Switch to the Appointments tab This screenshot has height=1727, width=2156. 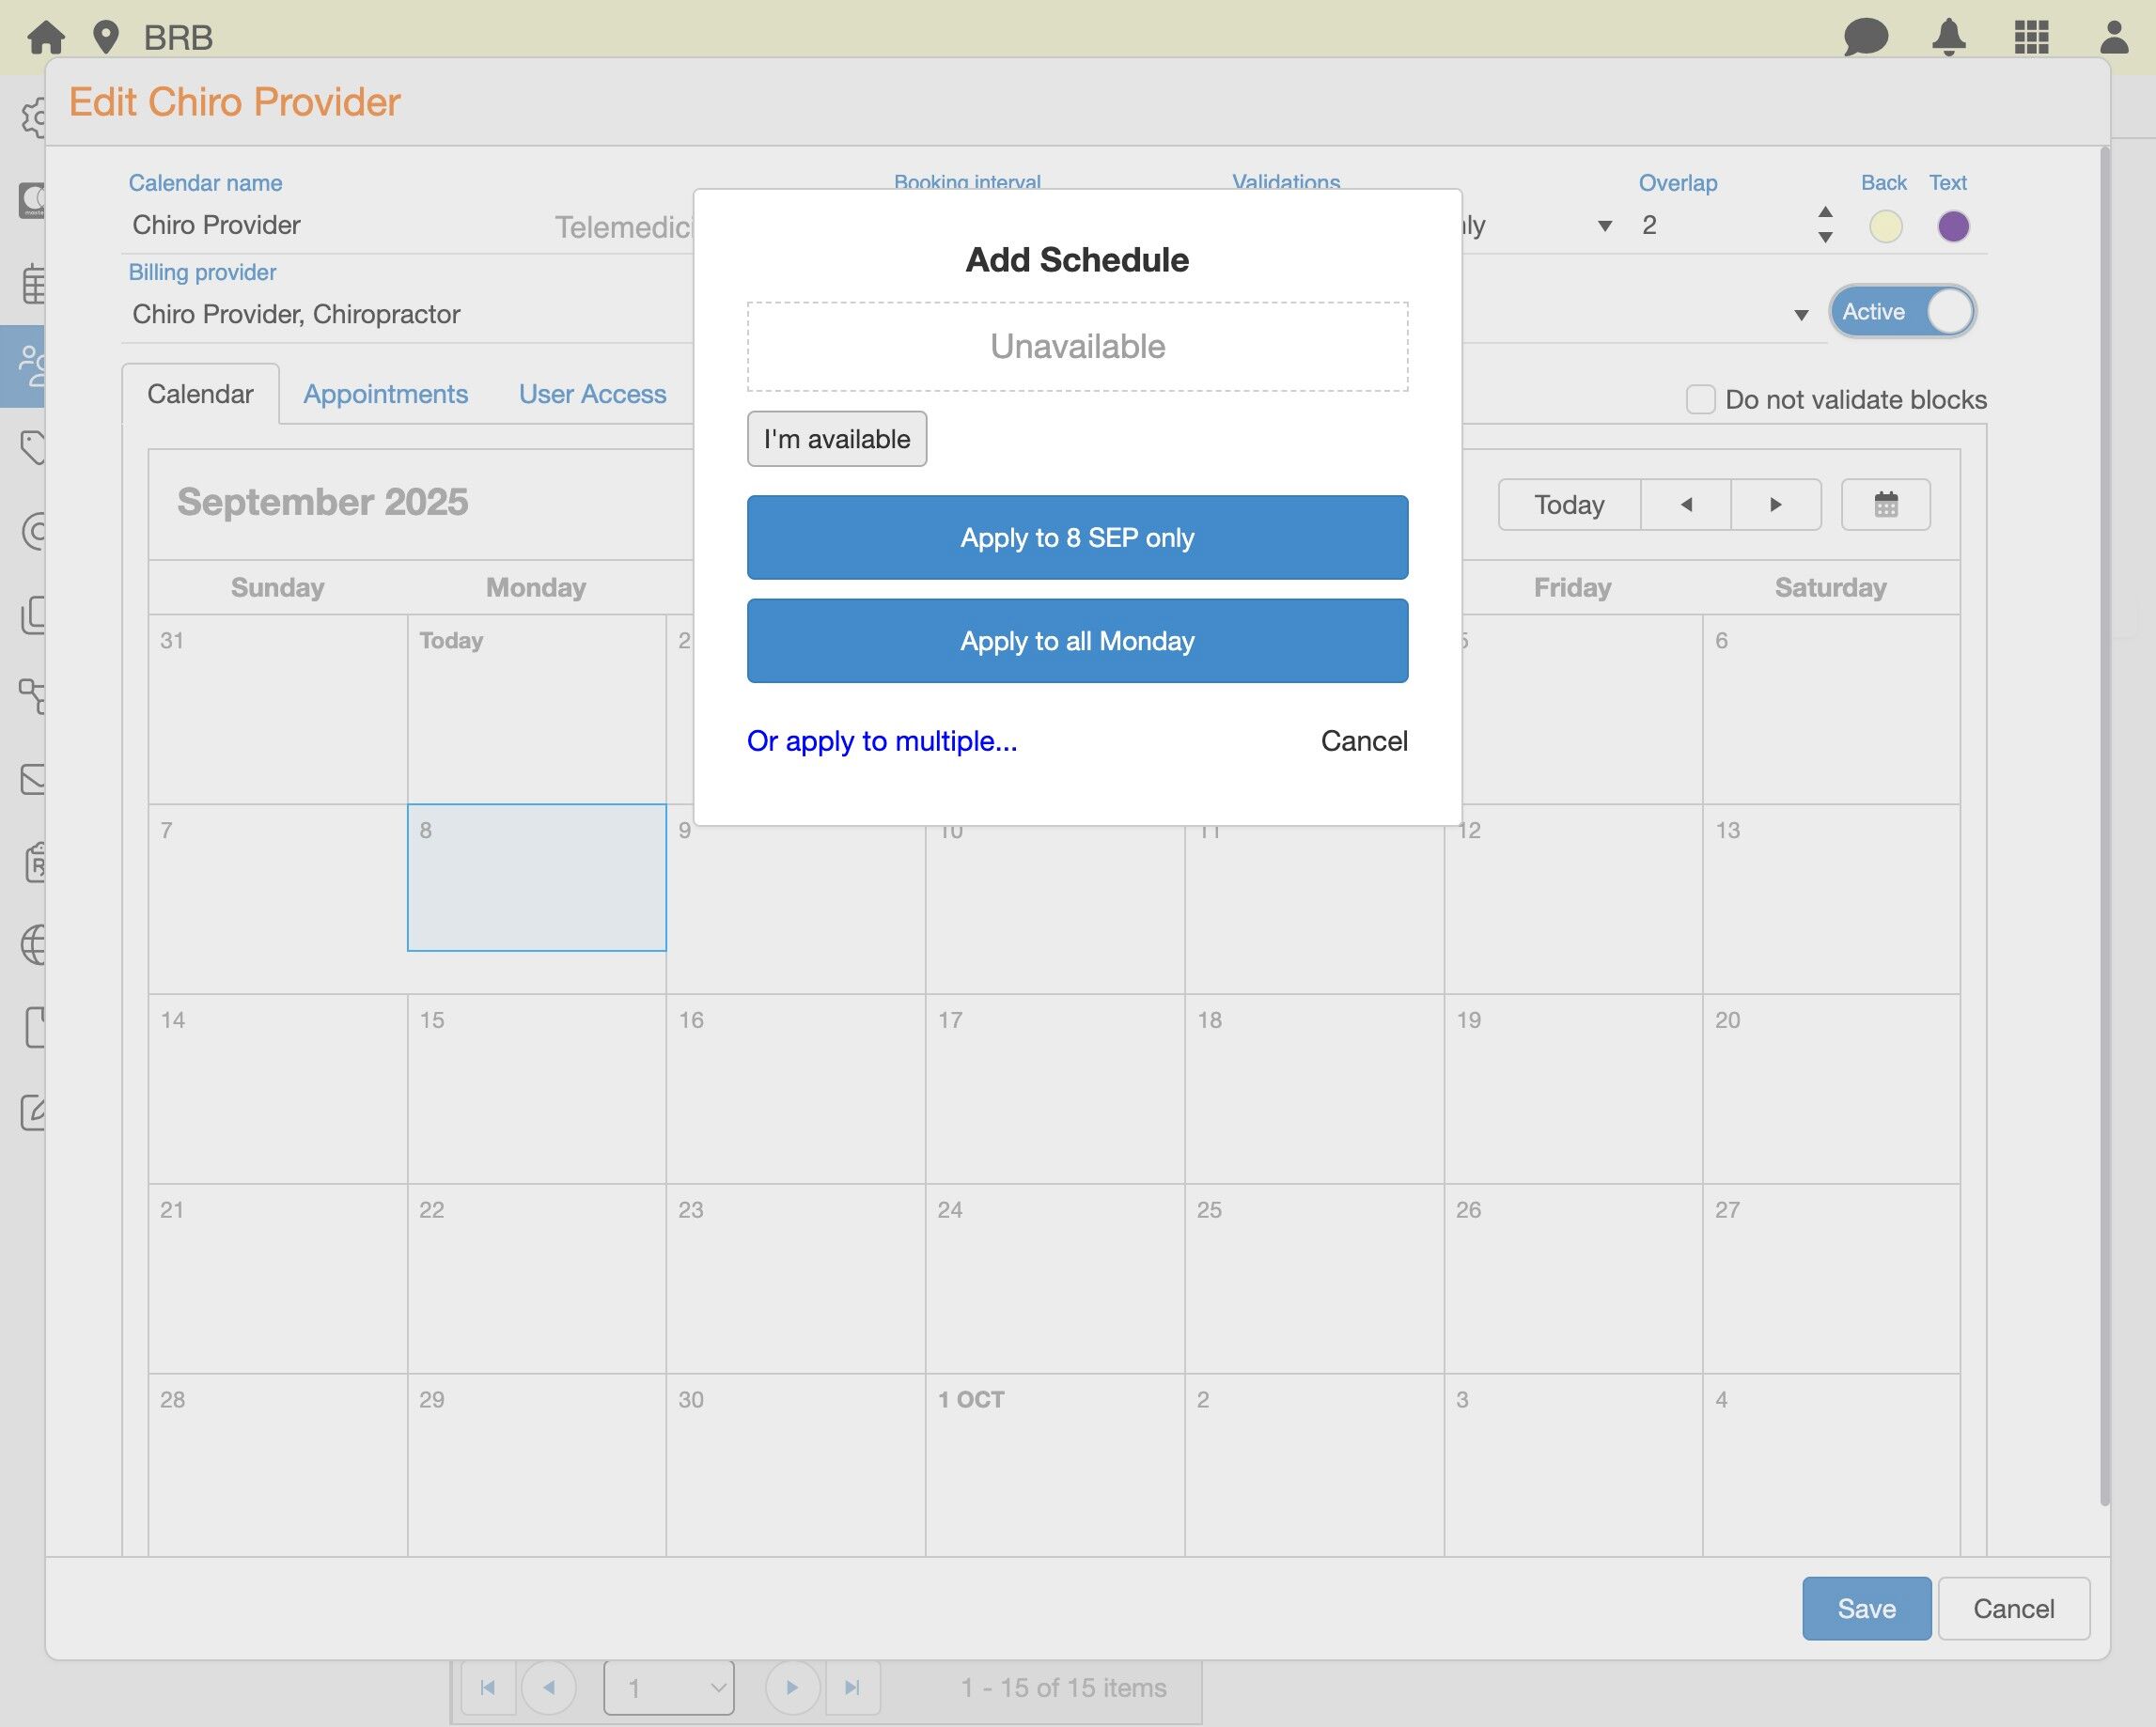click(x=385, y=394)
